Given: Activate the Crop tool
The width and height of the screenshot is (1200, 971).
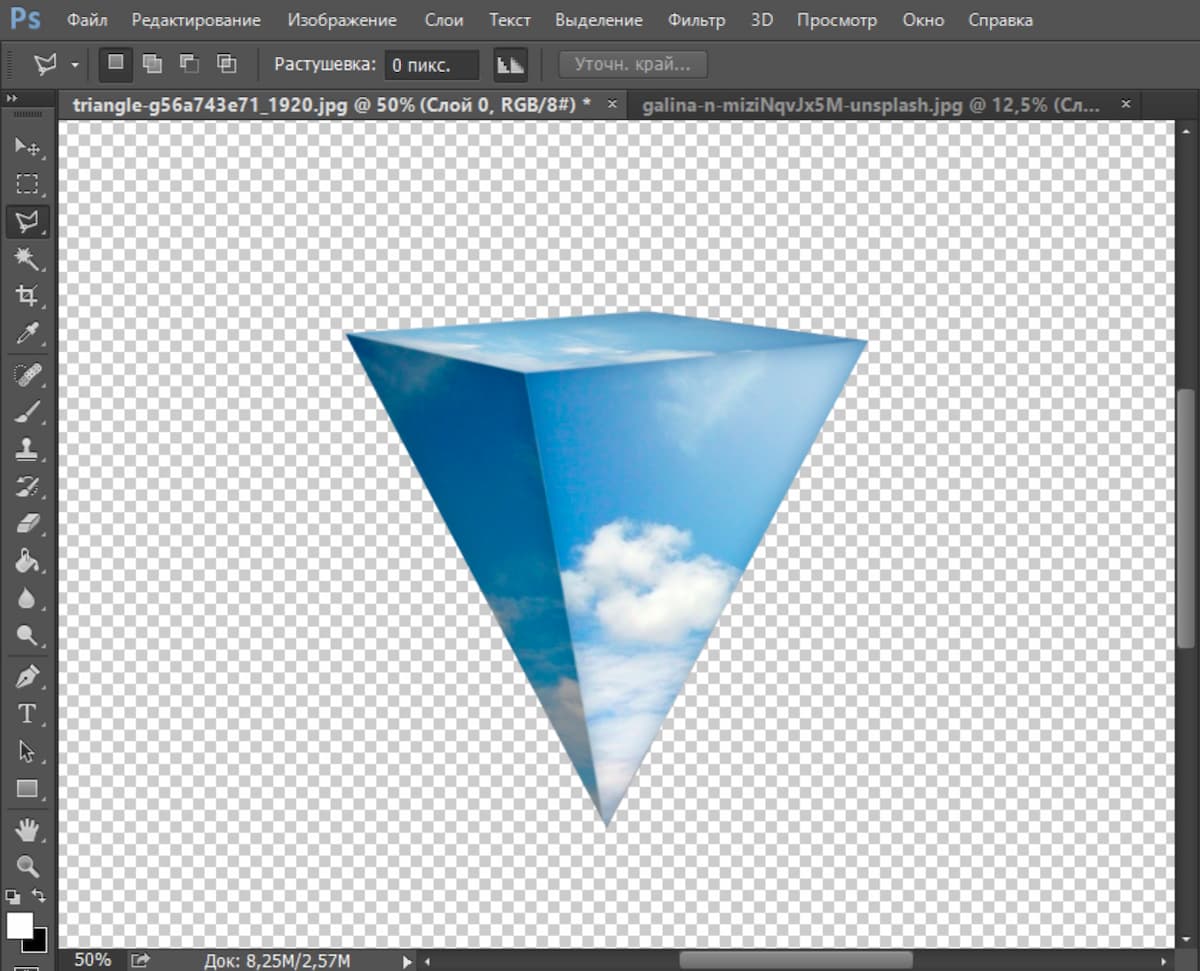Looking at the screenshot, I should click(x=27, y=295).
